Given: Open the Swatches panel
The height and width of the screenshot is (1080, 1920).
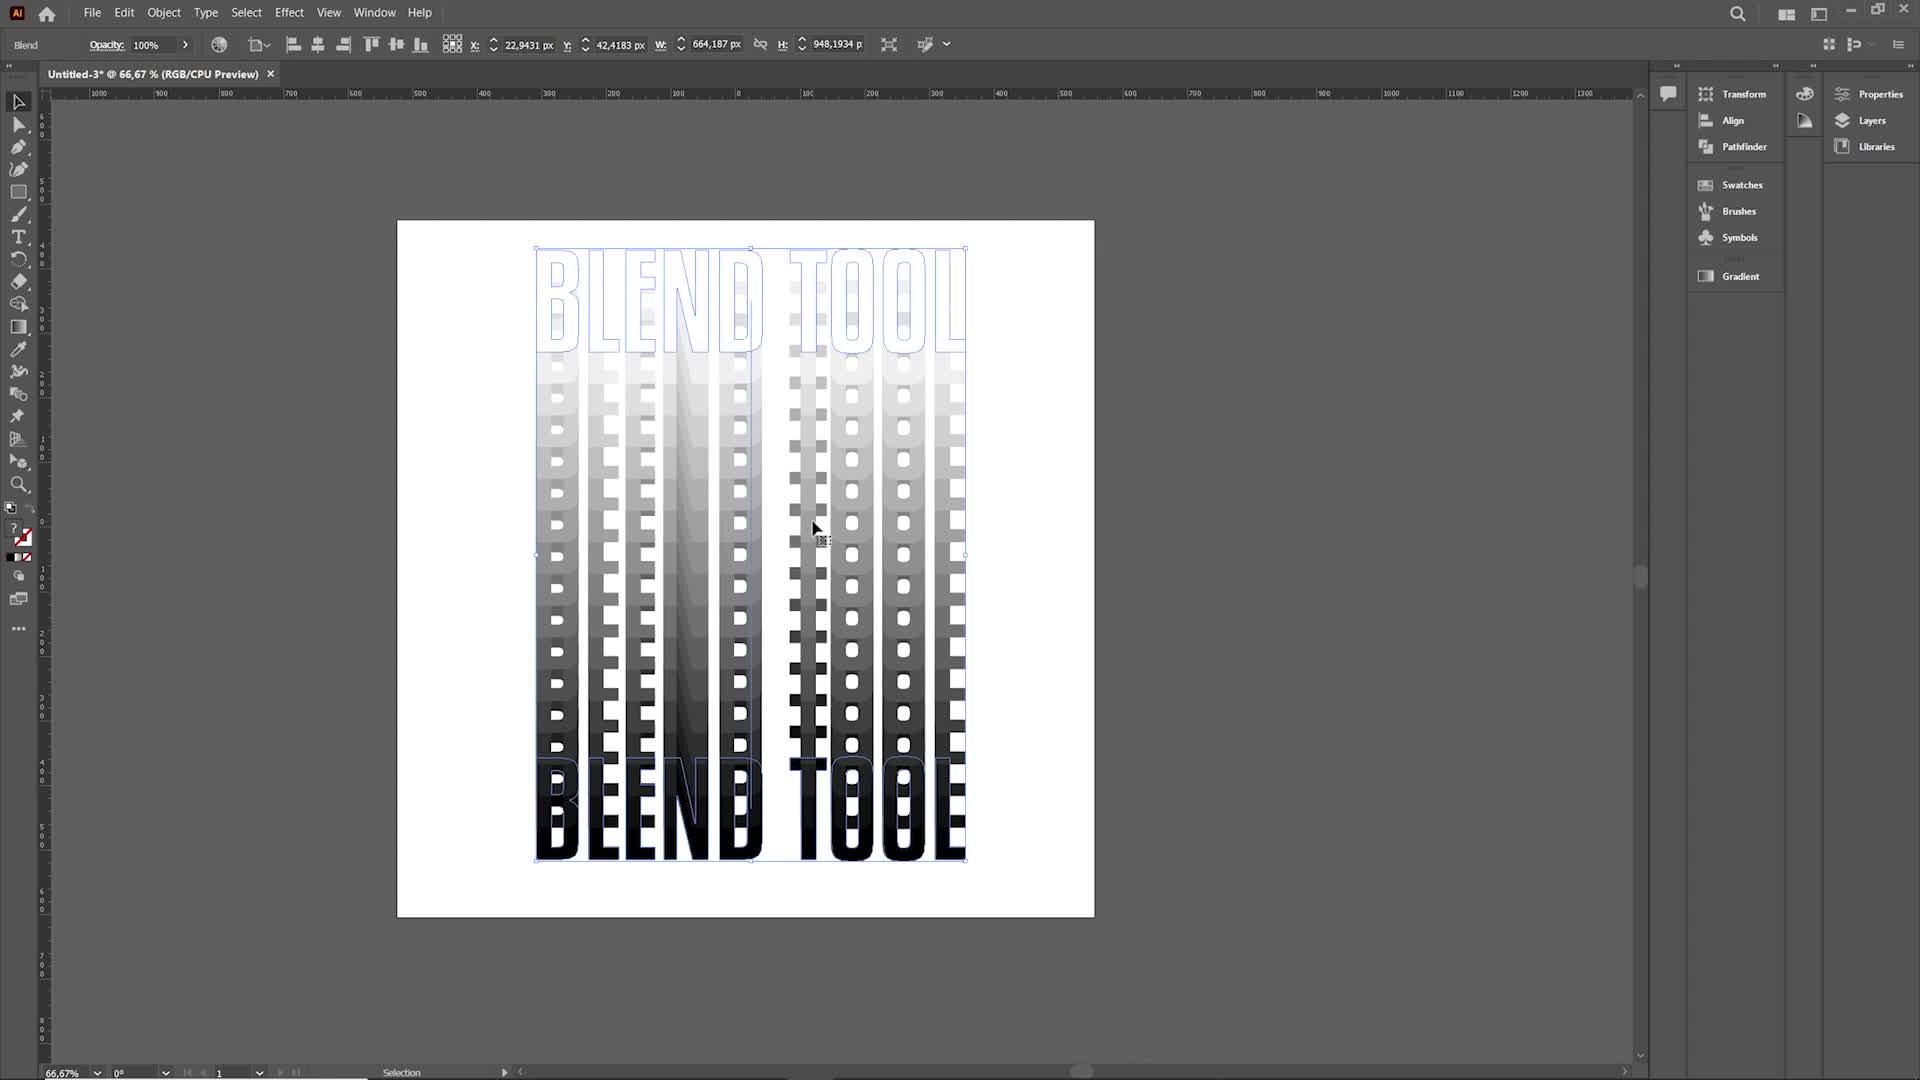Looking at the screenshot, I should [x=1741, y=185].
